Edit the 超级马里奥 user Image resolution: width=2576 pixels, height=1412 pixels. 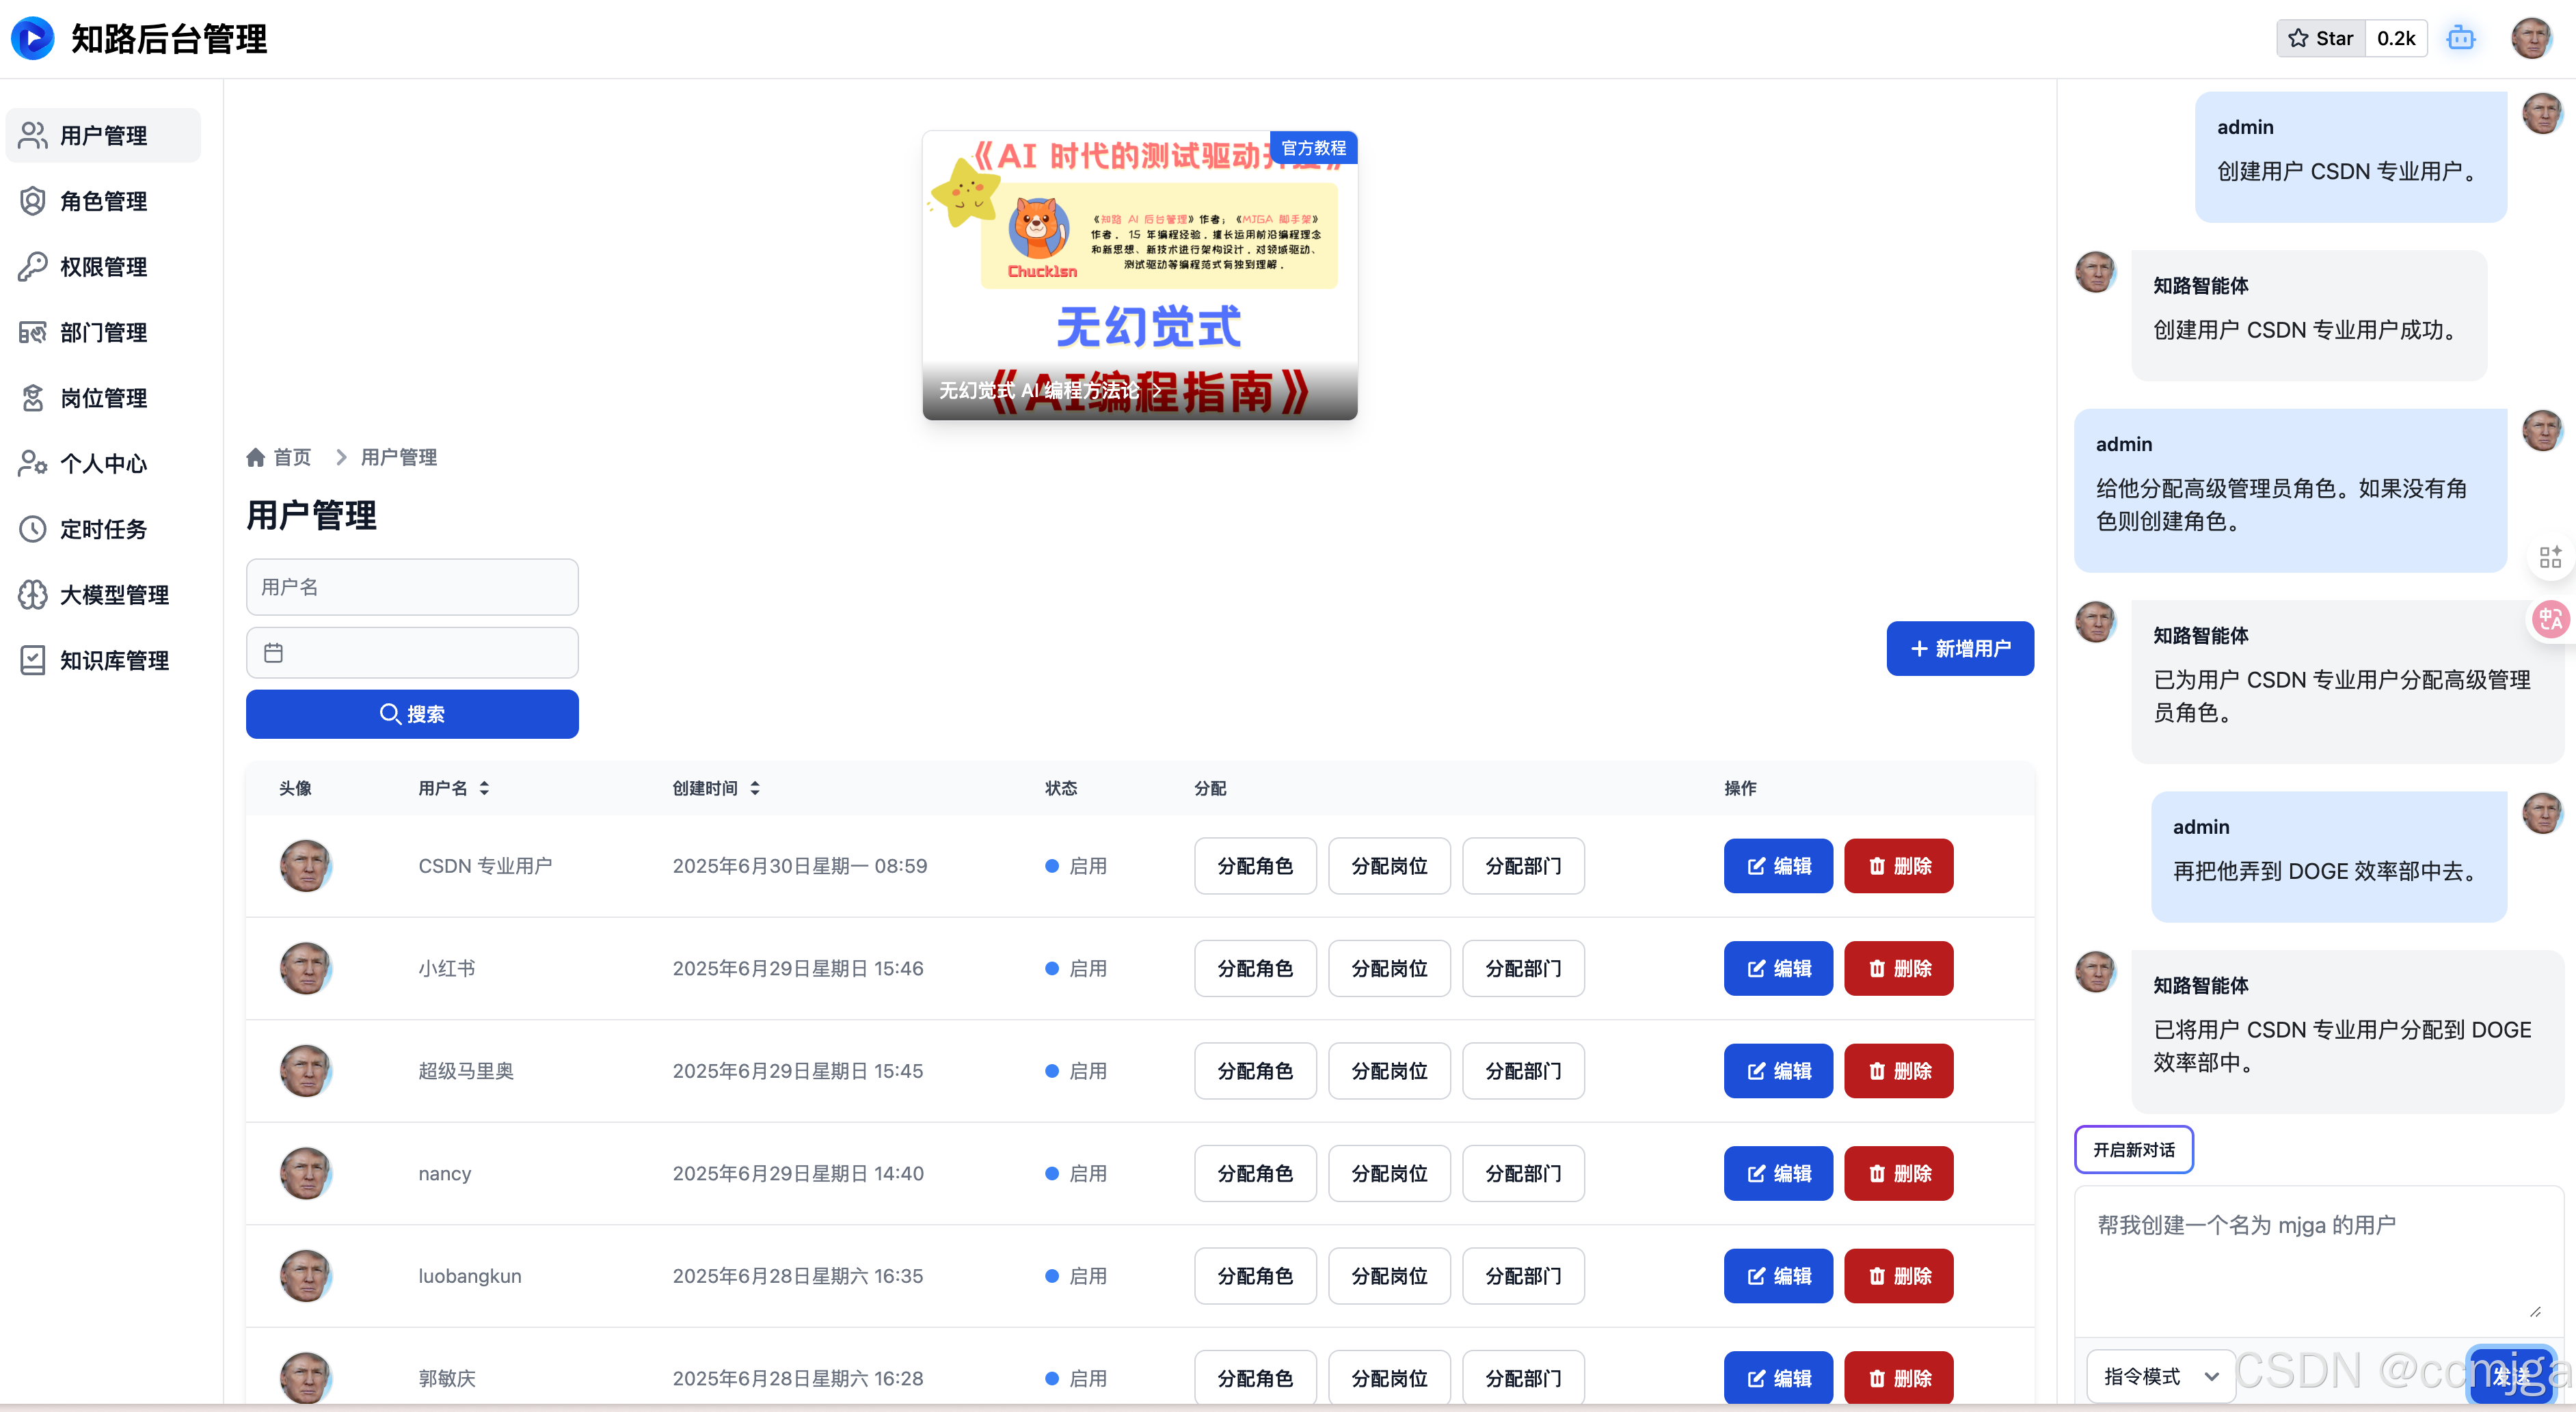[x=1778, y=1070]
